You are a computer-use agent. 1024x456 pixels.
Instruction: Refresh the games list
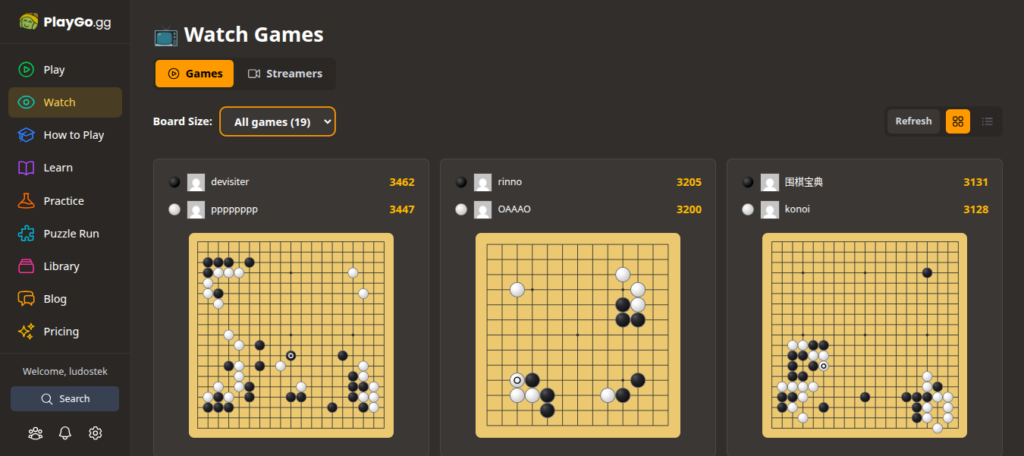point(913,121)
